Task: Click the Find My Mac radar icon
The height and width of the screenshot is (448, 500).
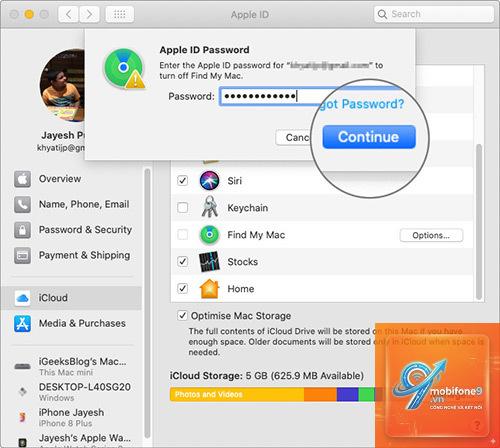Action: click(209, 235)
